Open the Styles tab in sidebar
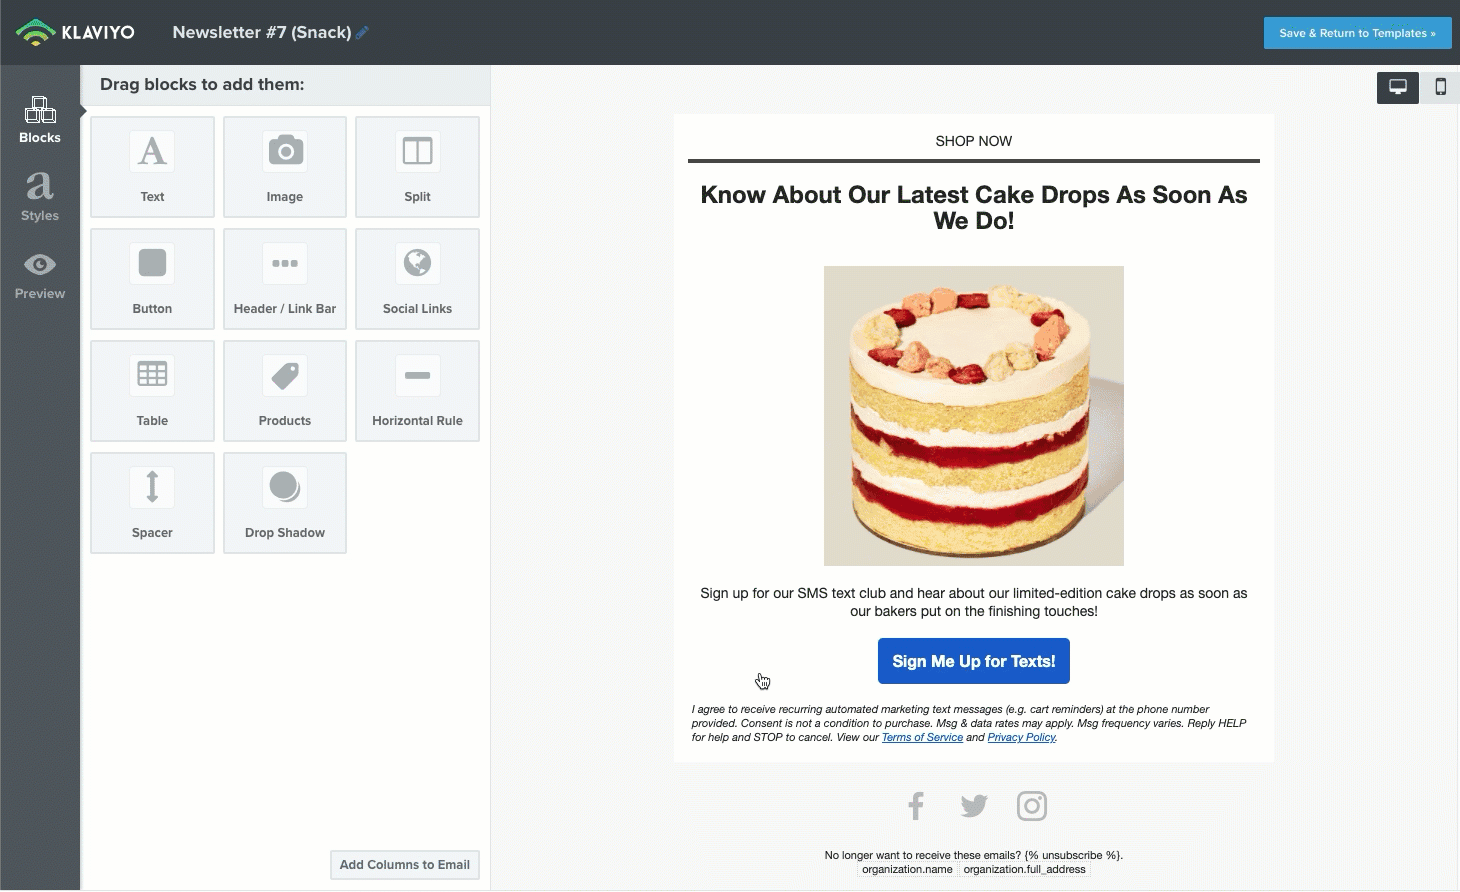 coord(40,197)
